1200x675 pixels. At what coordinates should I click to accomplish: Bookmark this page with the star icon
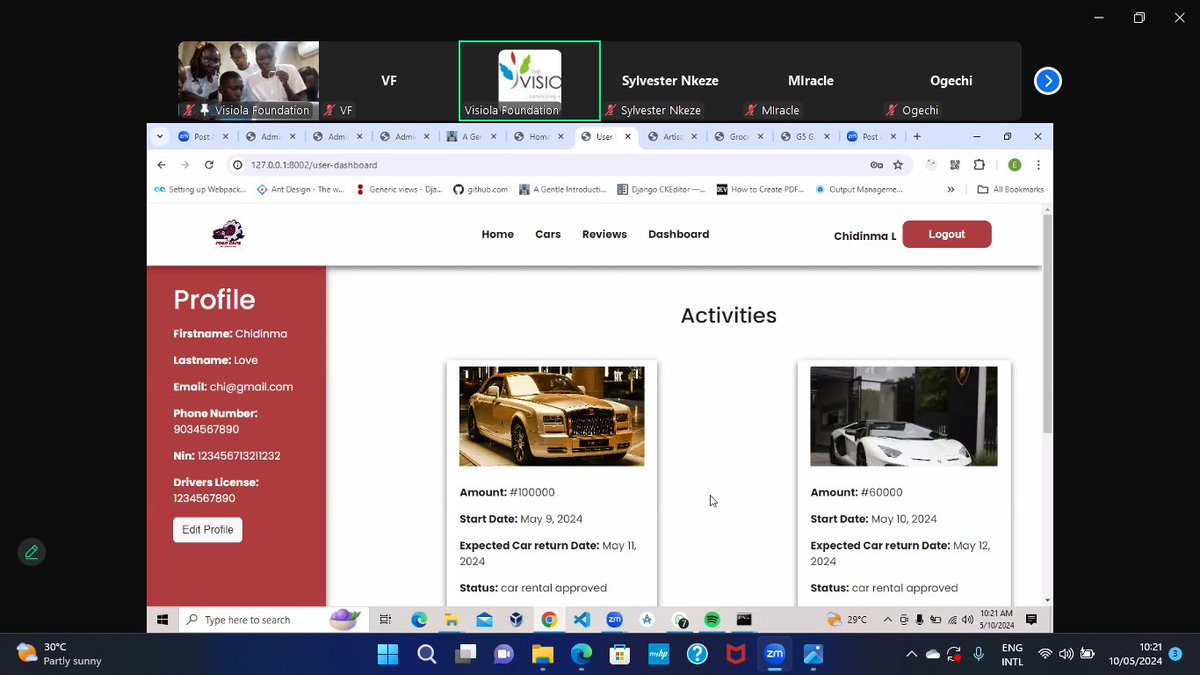point(898,165)
